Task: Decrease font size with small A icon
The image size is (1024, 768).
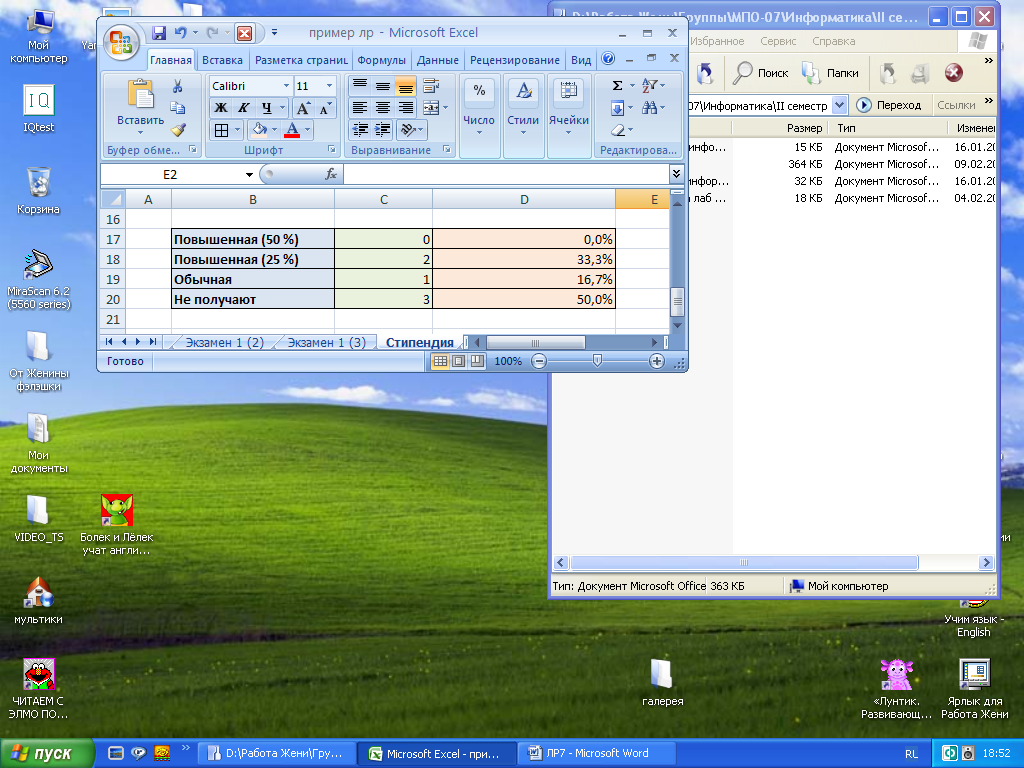Action: click(x=325, y=108)
